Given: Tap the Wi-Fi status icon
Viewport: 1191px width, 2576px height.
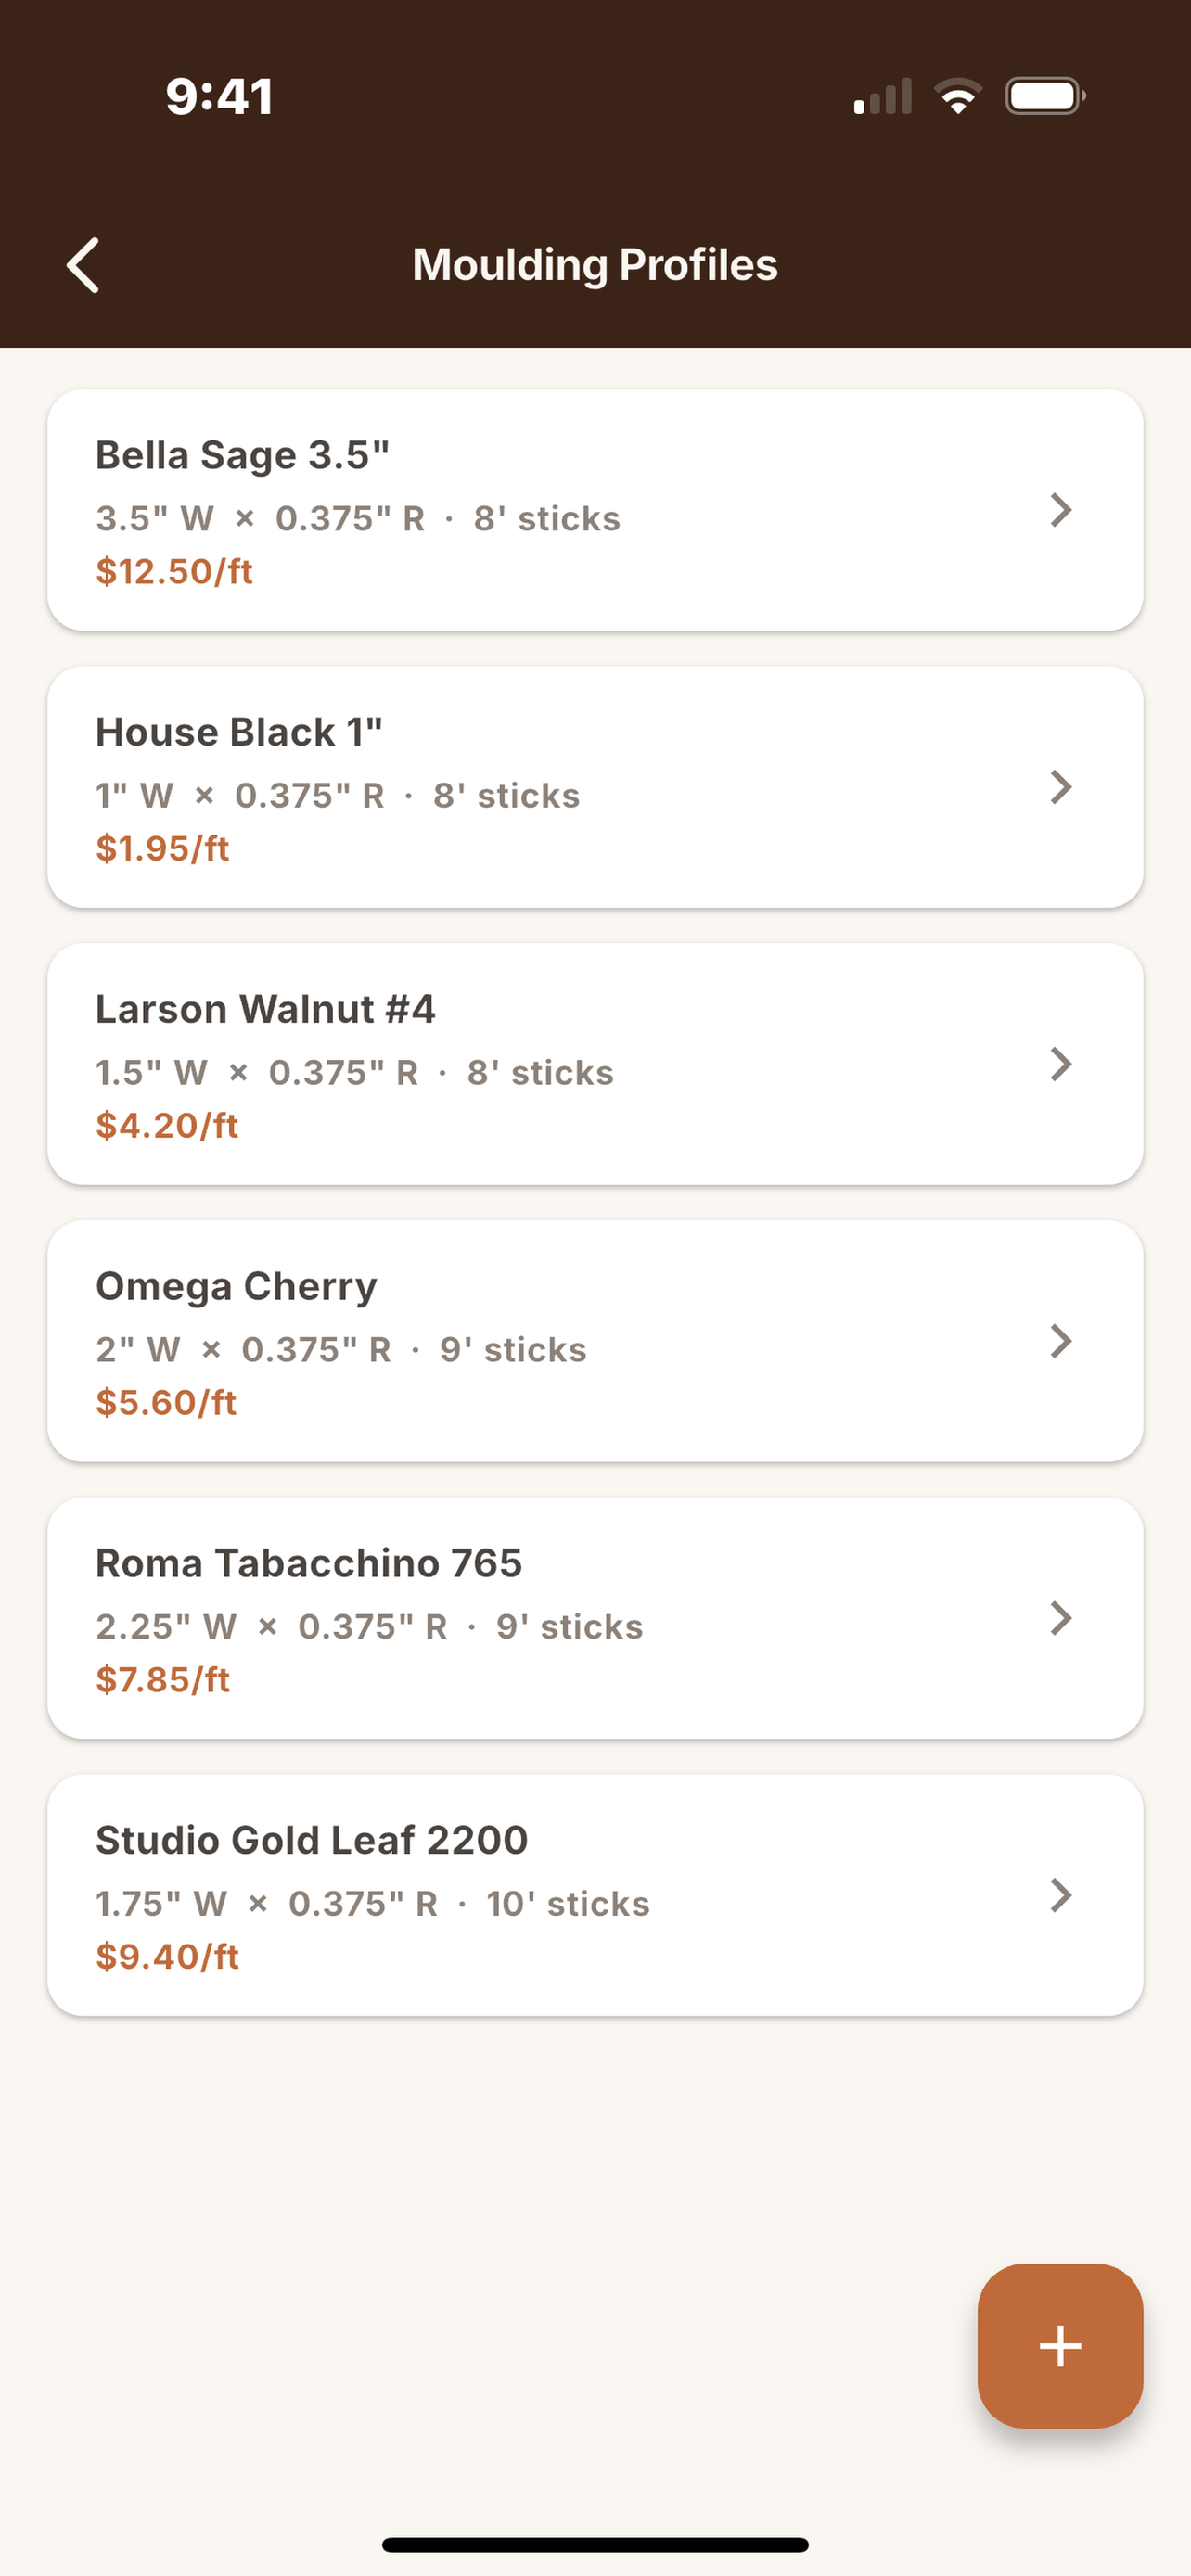Looking at the screenshot, I should click(x=958, y=97).
